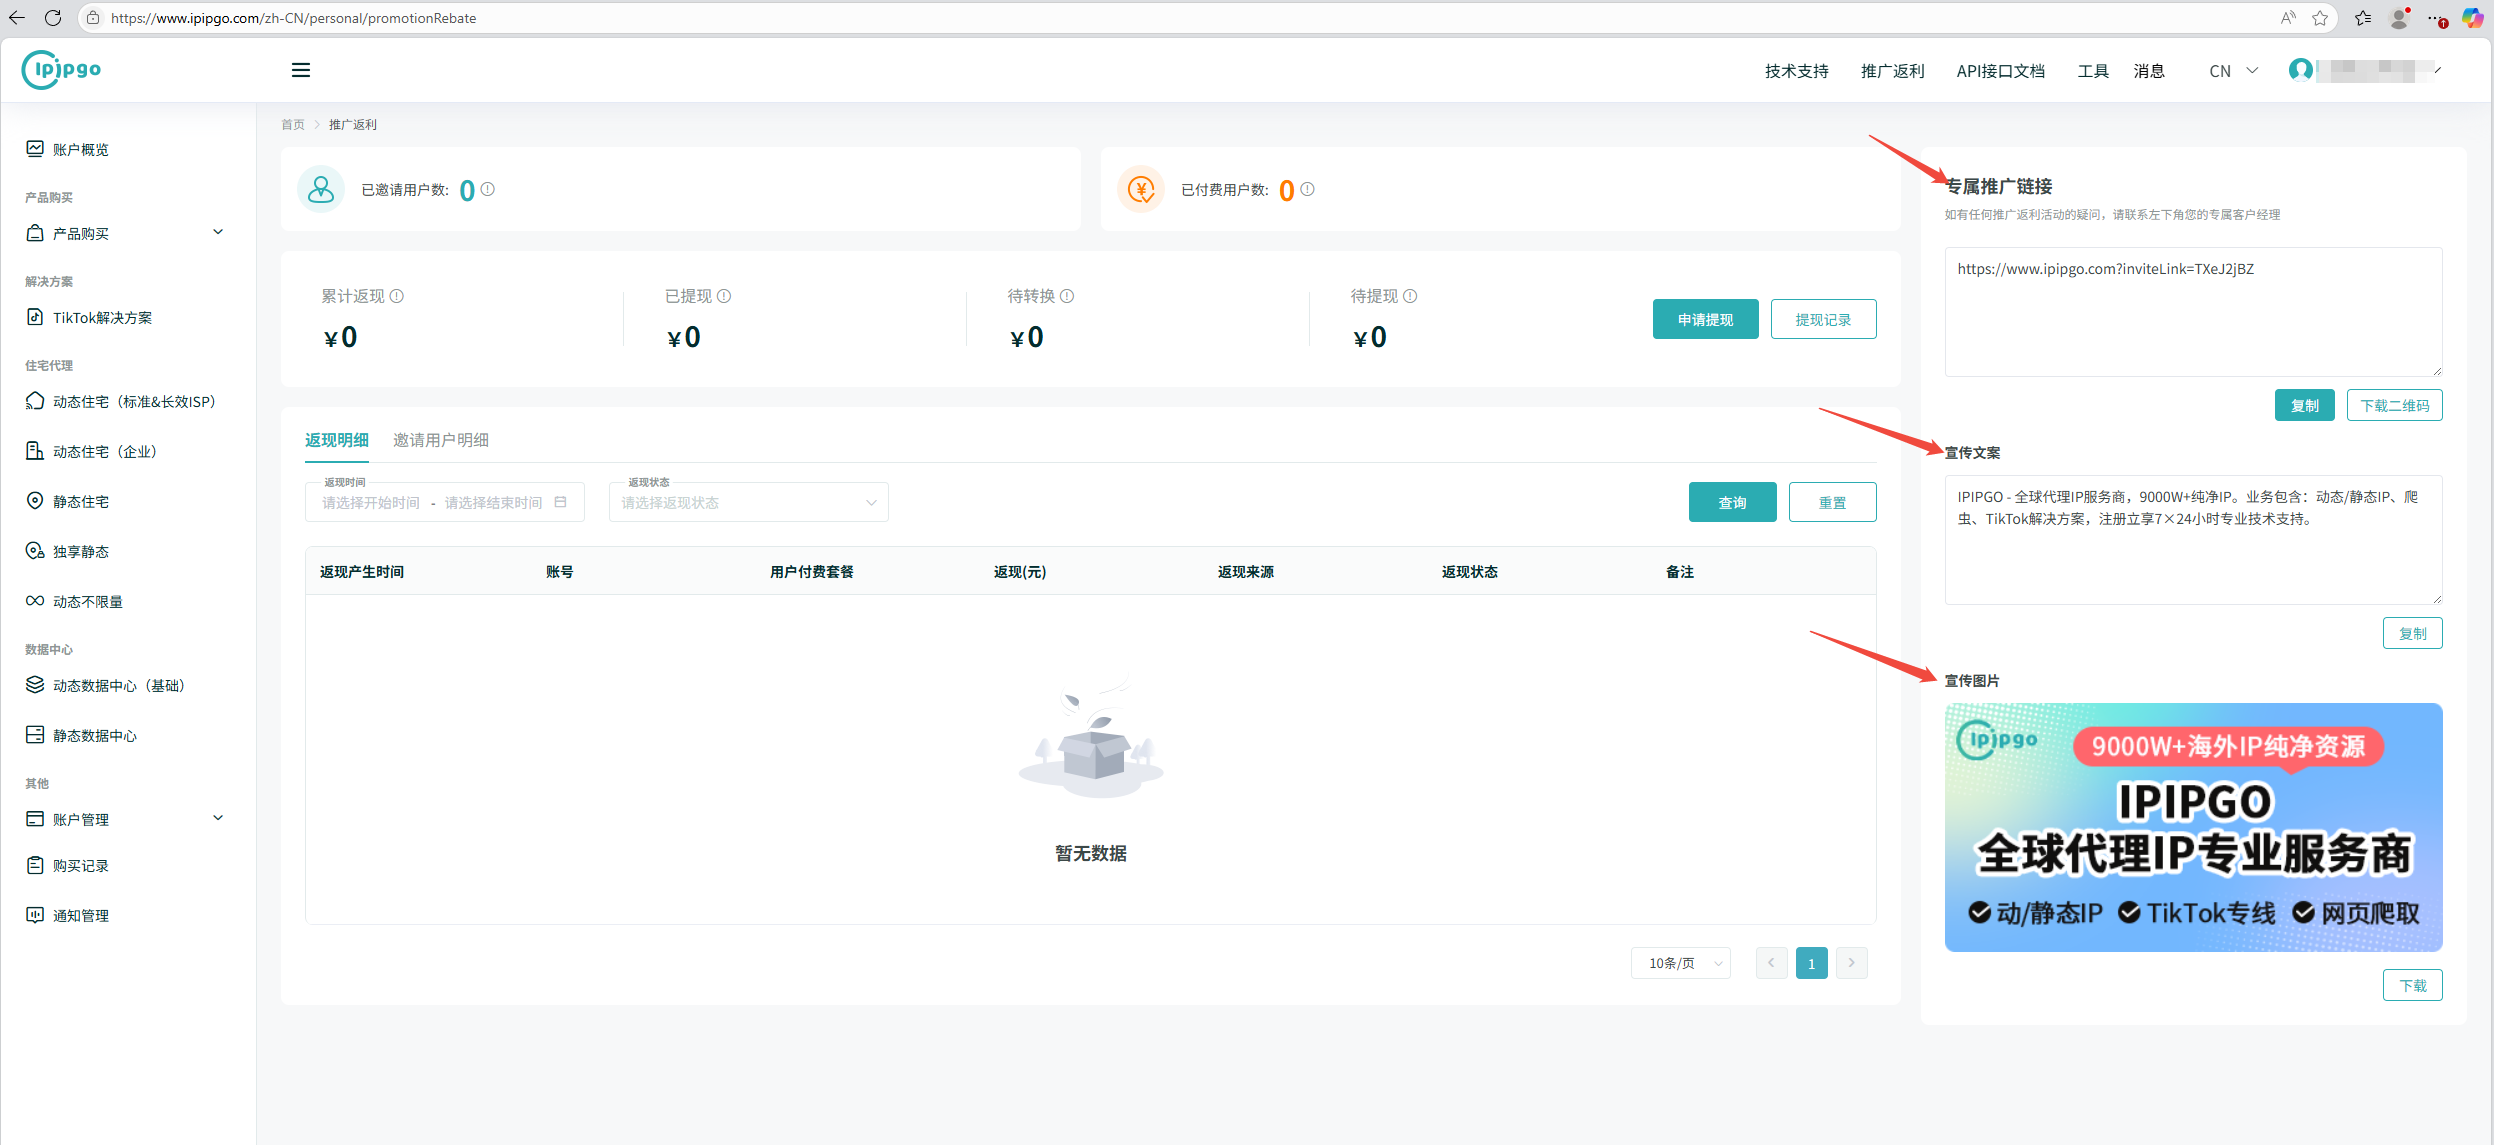Open 消息 in top navigation
The image size is (2494, 1145).
(2149, 71)
